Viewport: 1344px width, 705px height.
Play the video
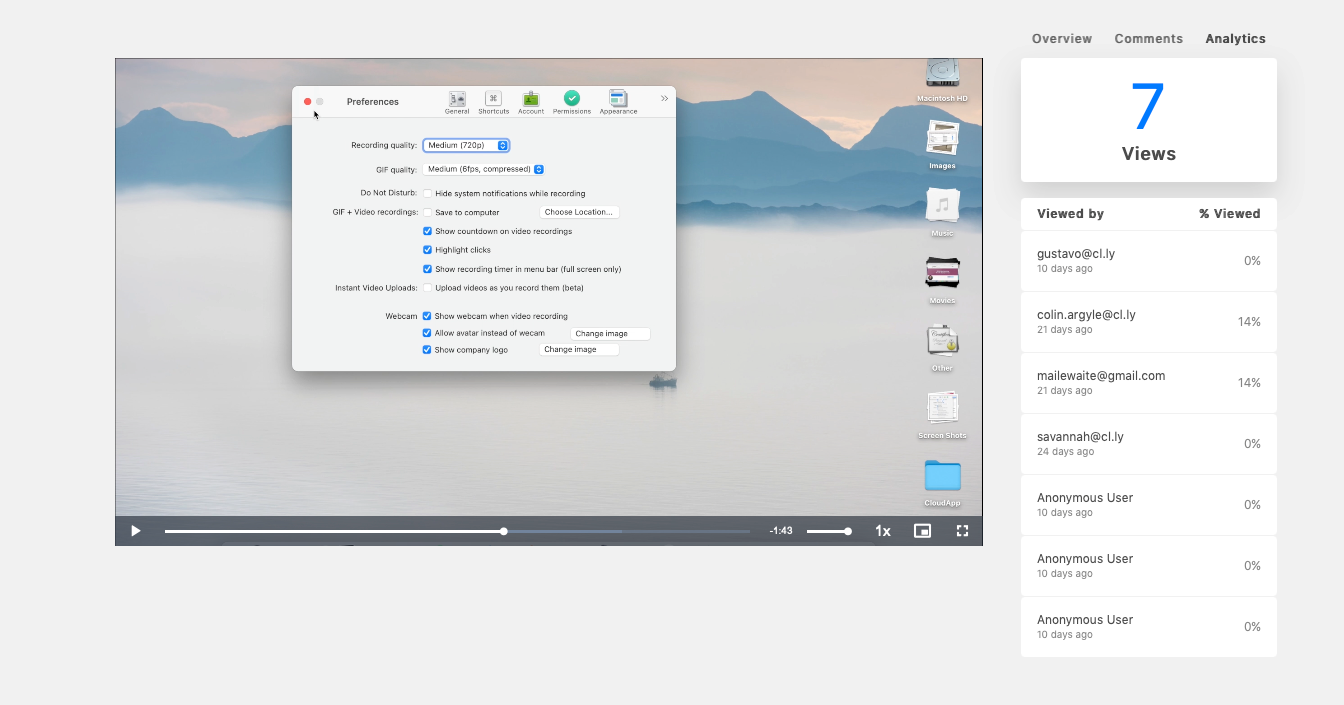(x=136, y=531)
